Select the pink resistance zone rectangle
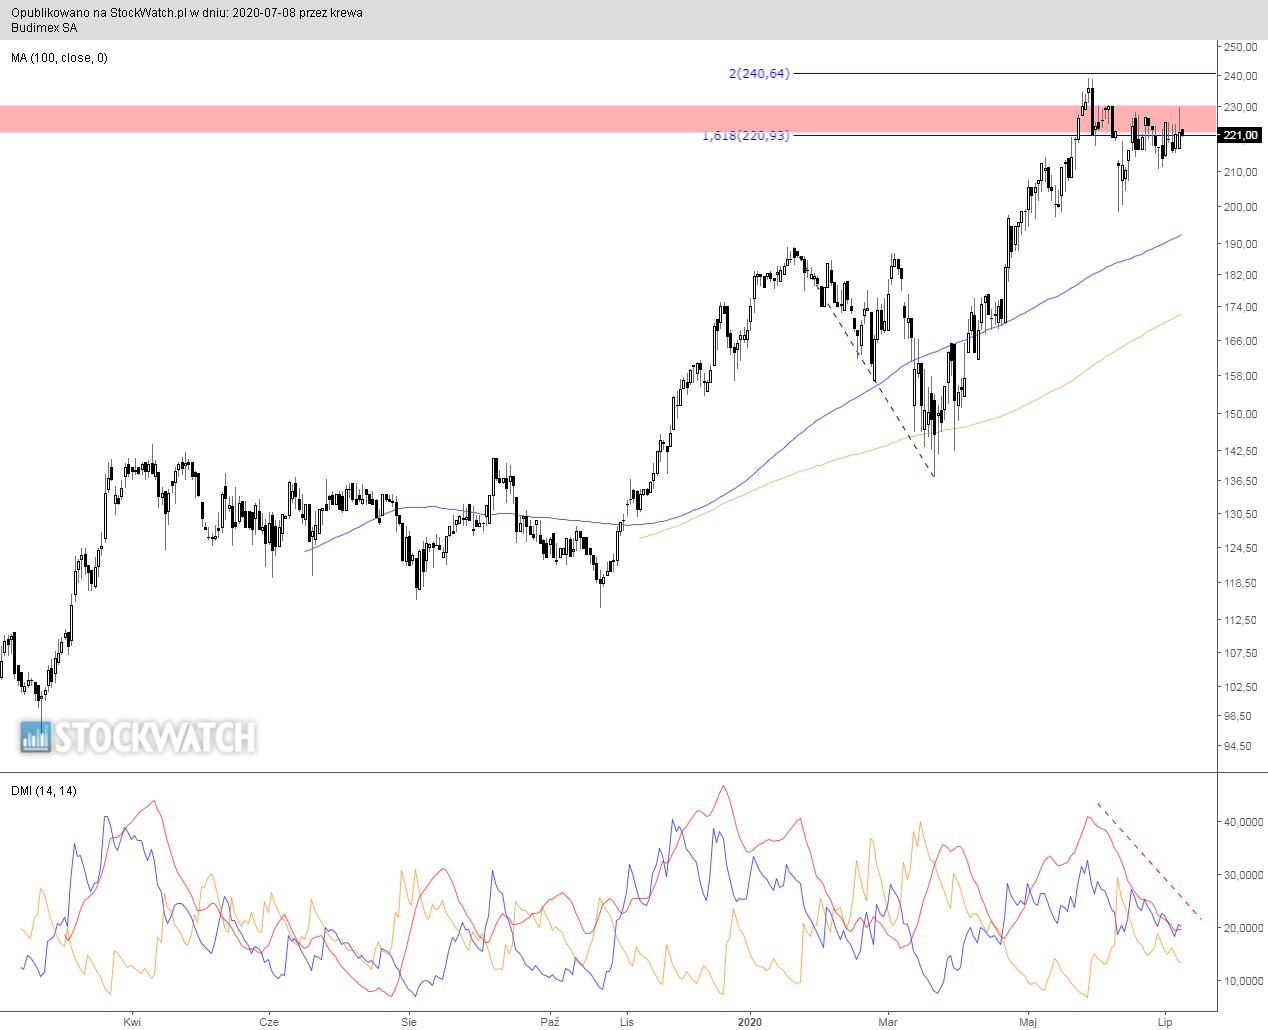The height and width of the screenshot is (1030, 1268). click(608, 118)
